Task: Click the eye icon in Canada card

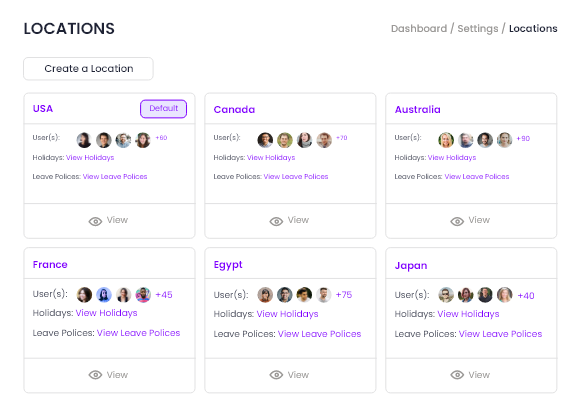Action: pos(276,221)
